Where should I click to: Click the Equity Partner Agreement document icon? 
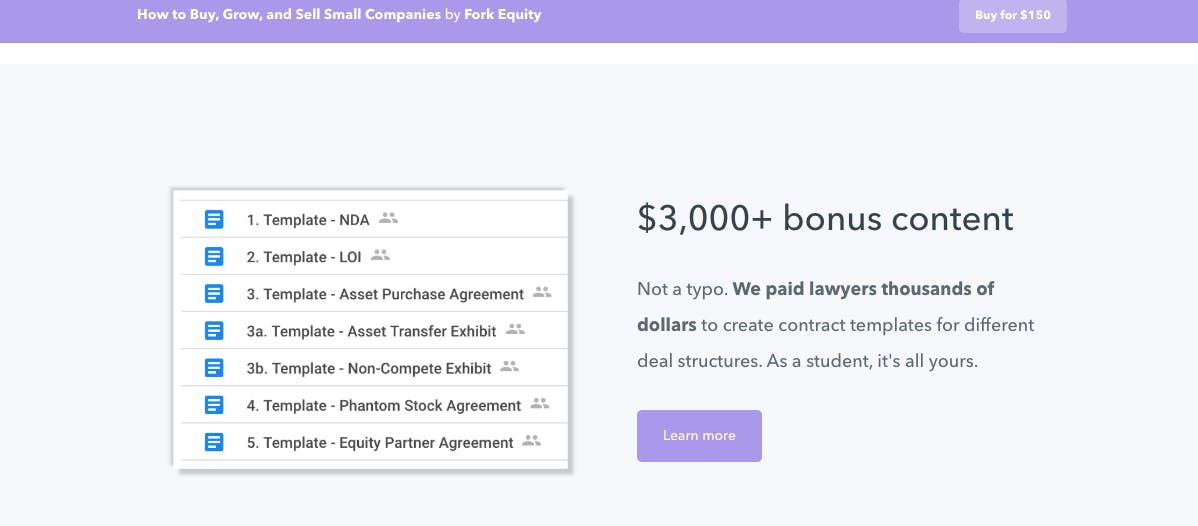click(x=214, y=442)
